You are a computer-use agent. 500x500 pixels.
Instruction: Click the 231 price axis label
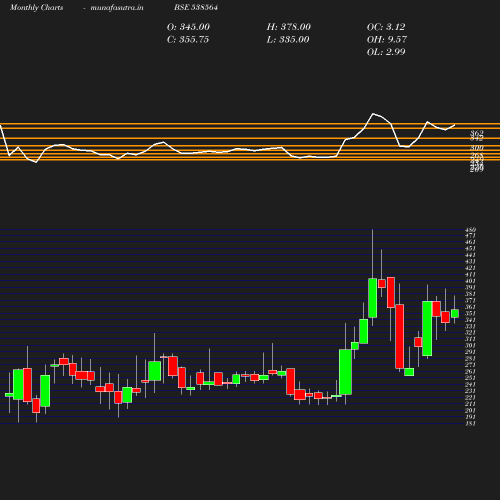point(470,391)
